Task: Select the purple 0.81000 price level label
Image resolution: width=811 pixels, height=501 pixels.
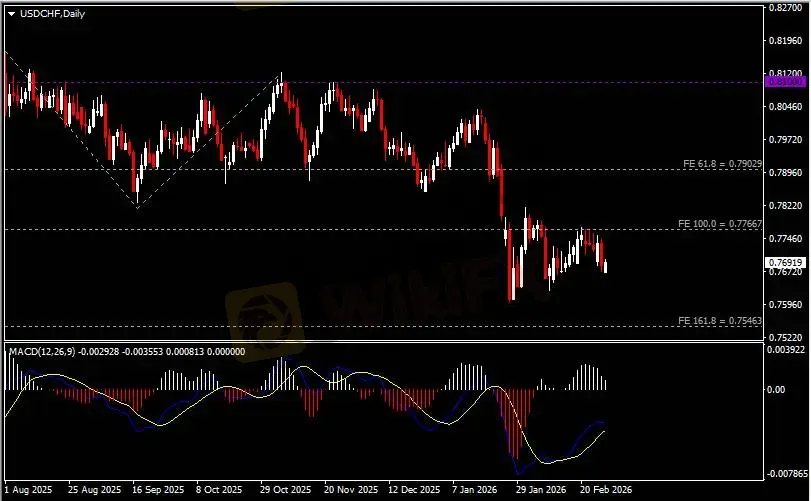Action: tap(785, 82)
